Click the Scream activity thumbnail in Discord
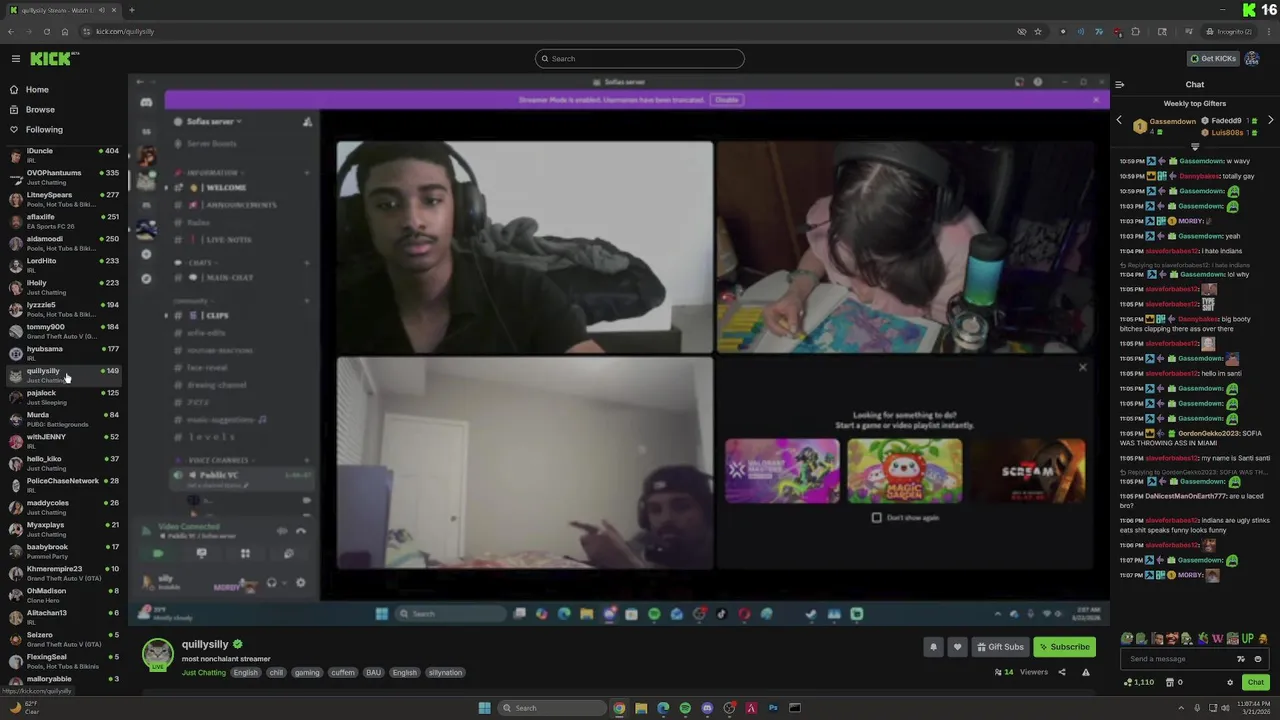 click(x=1027, y=471)
